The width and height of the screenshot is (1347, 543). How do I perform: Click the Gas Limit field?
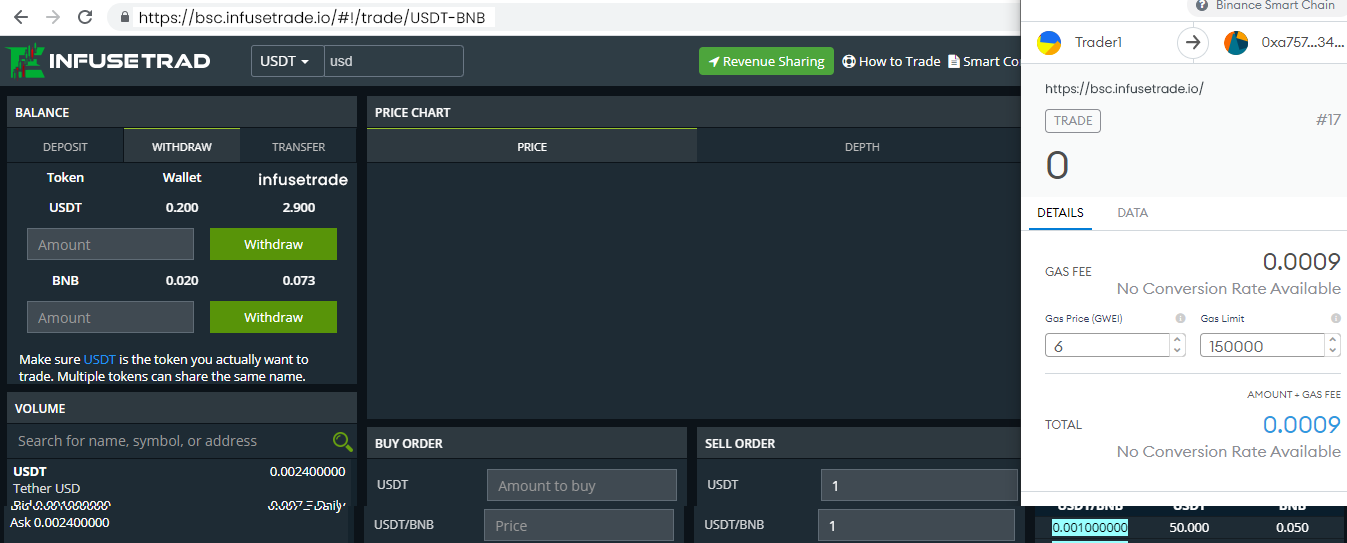click(x=1262, y=345)
